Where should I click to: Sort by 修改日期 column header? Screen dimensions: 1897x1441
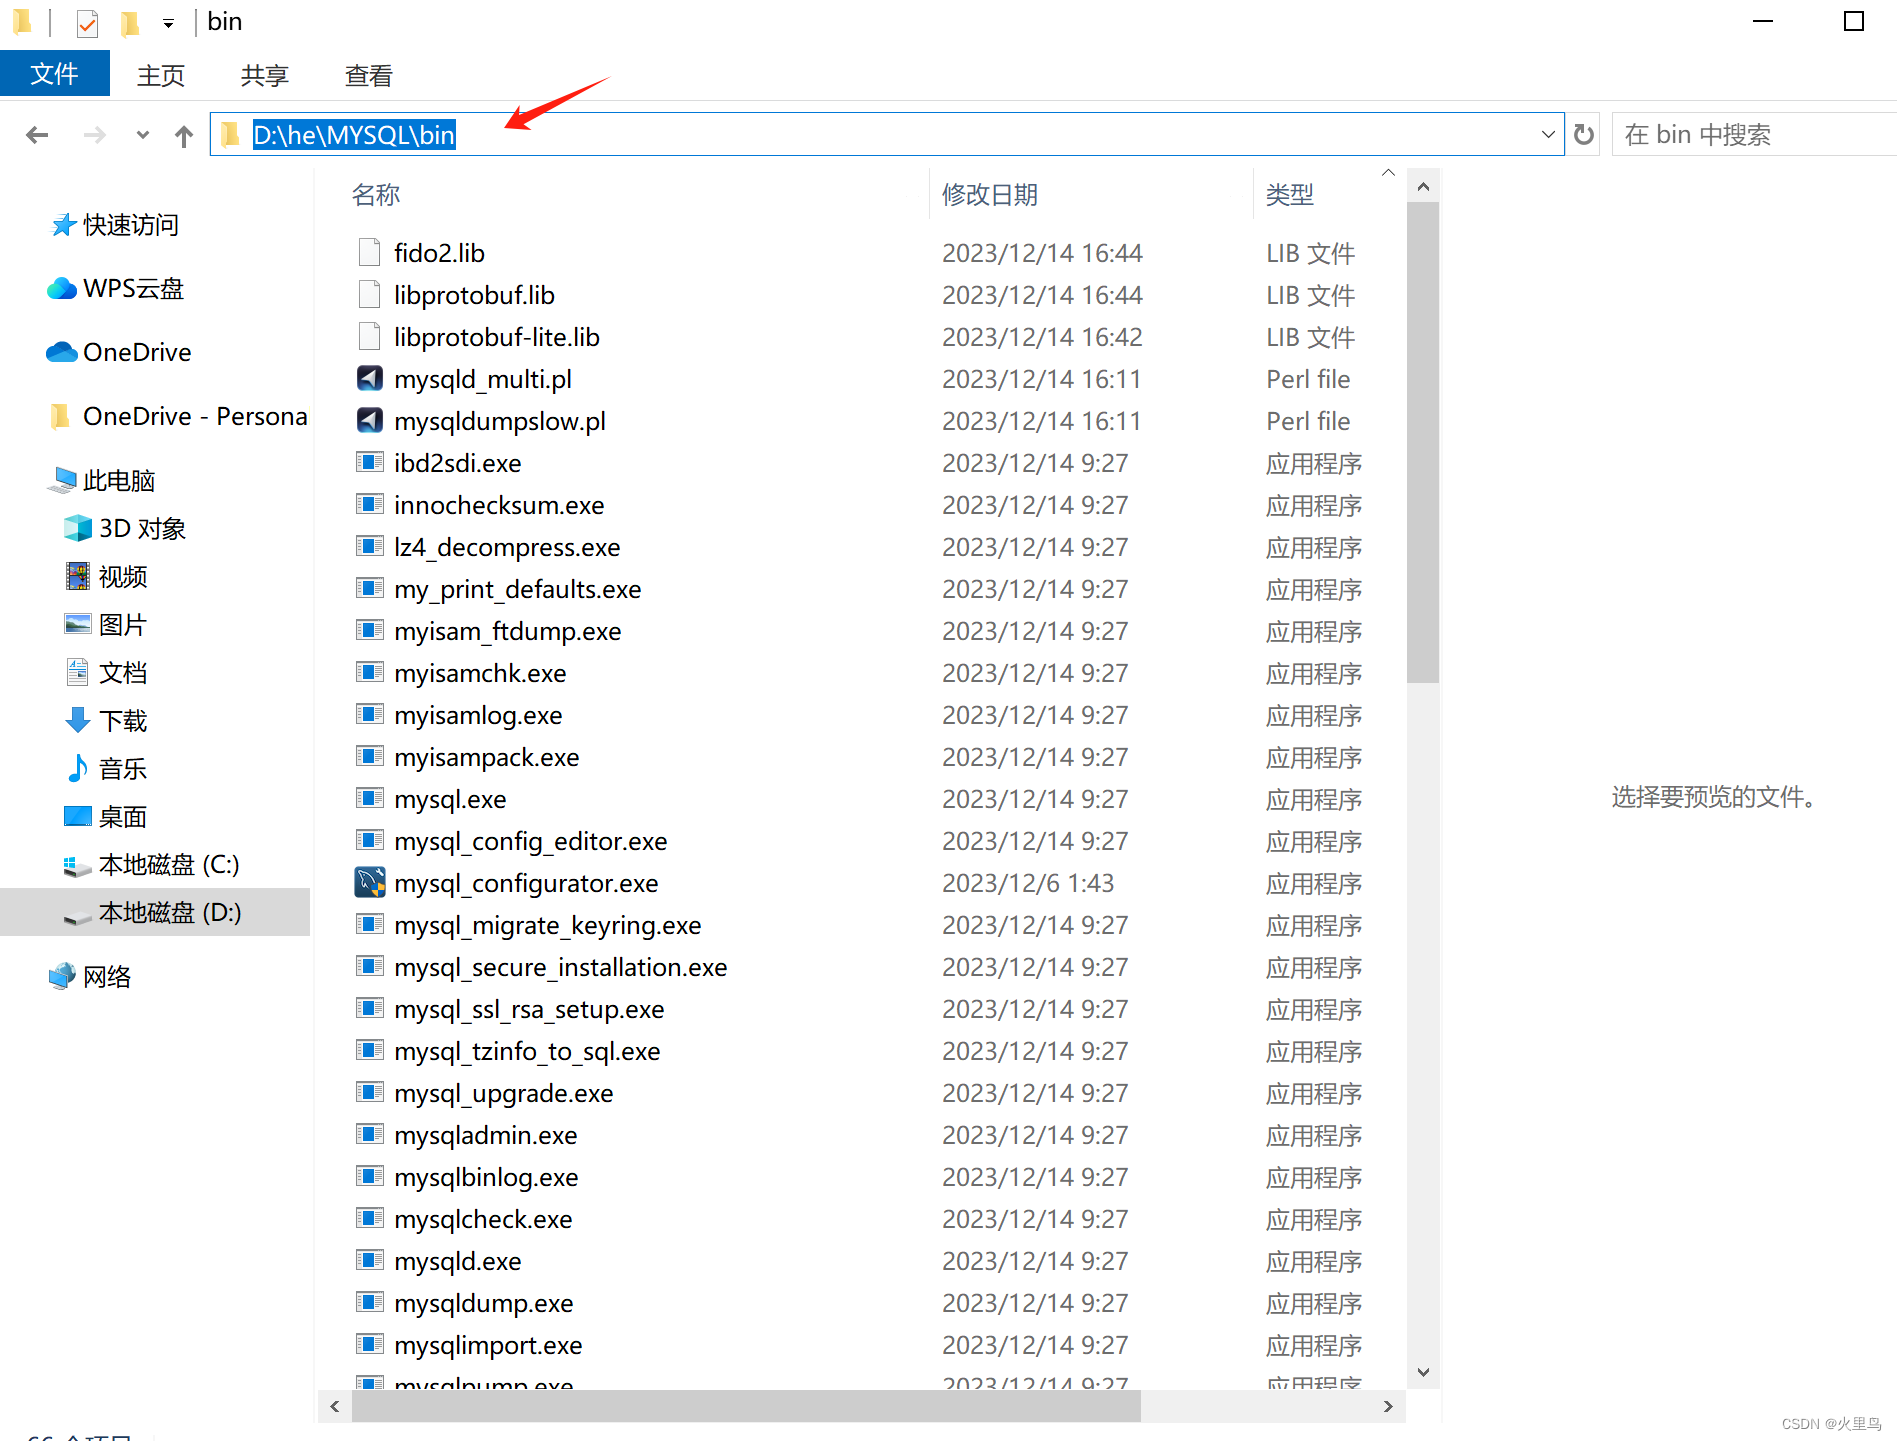[990, 194]
